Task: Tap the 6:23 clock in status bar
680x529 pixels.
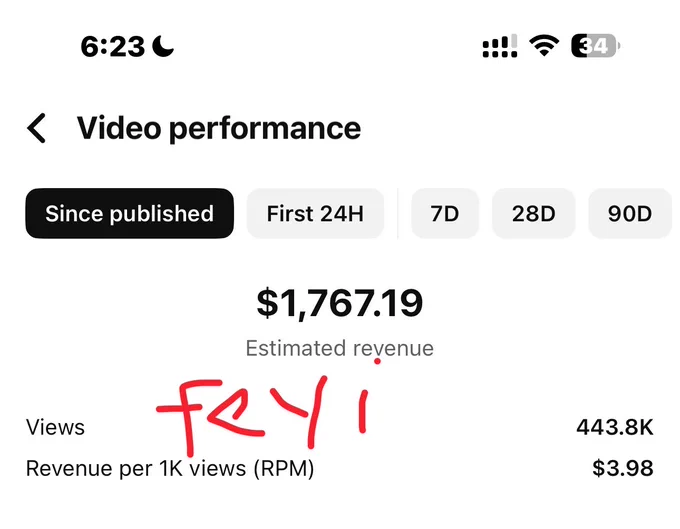Action: pos(112,46)
